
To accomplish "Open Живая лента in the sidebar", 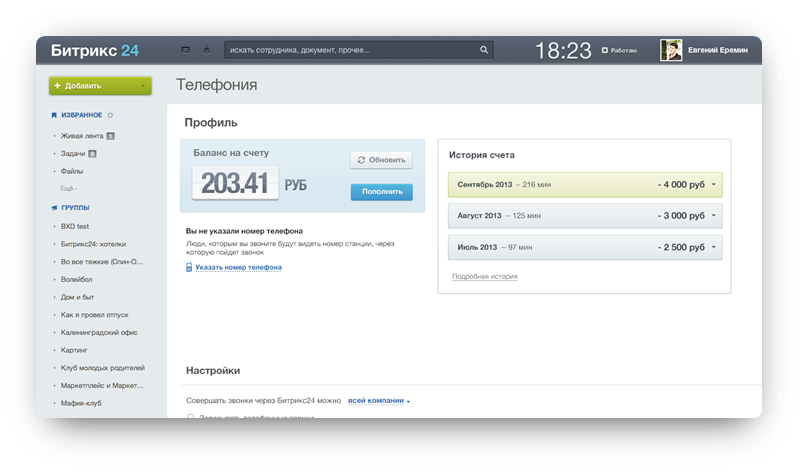I will tap(82, 136).
